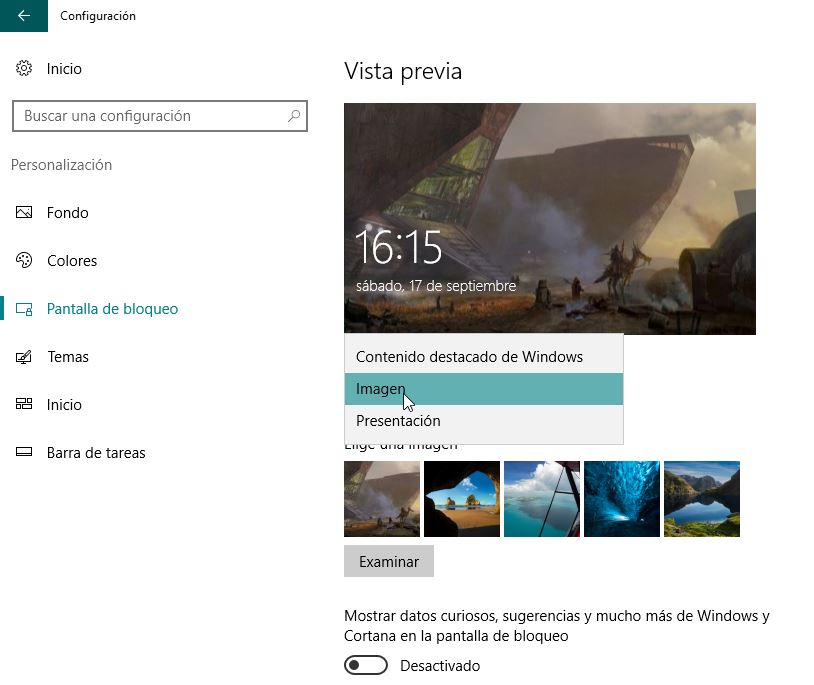Click the Pantalla de bloqueo icon
This screenshot has width=814, height=685.
pos(24,309)
